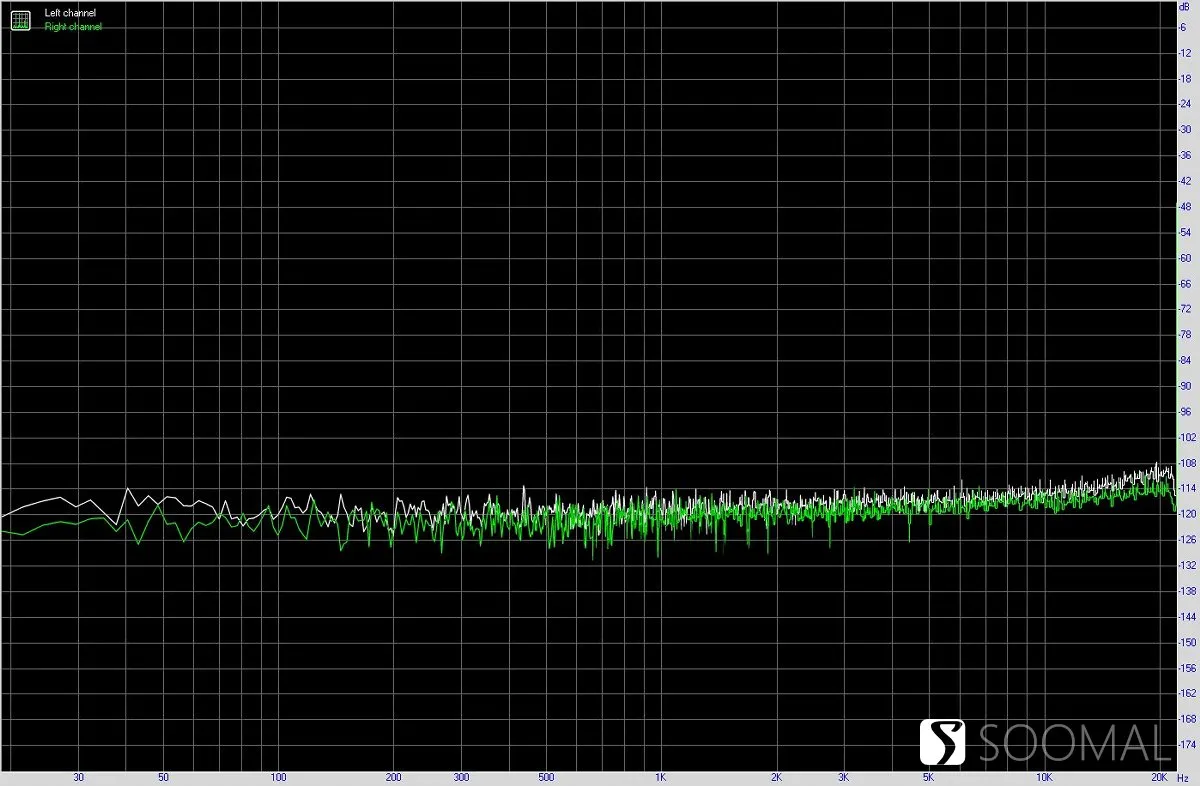
Task: Click the 200 Hz frequency axis label
Action: point(393,777)
